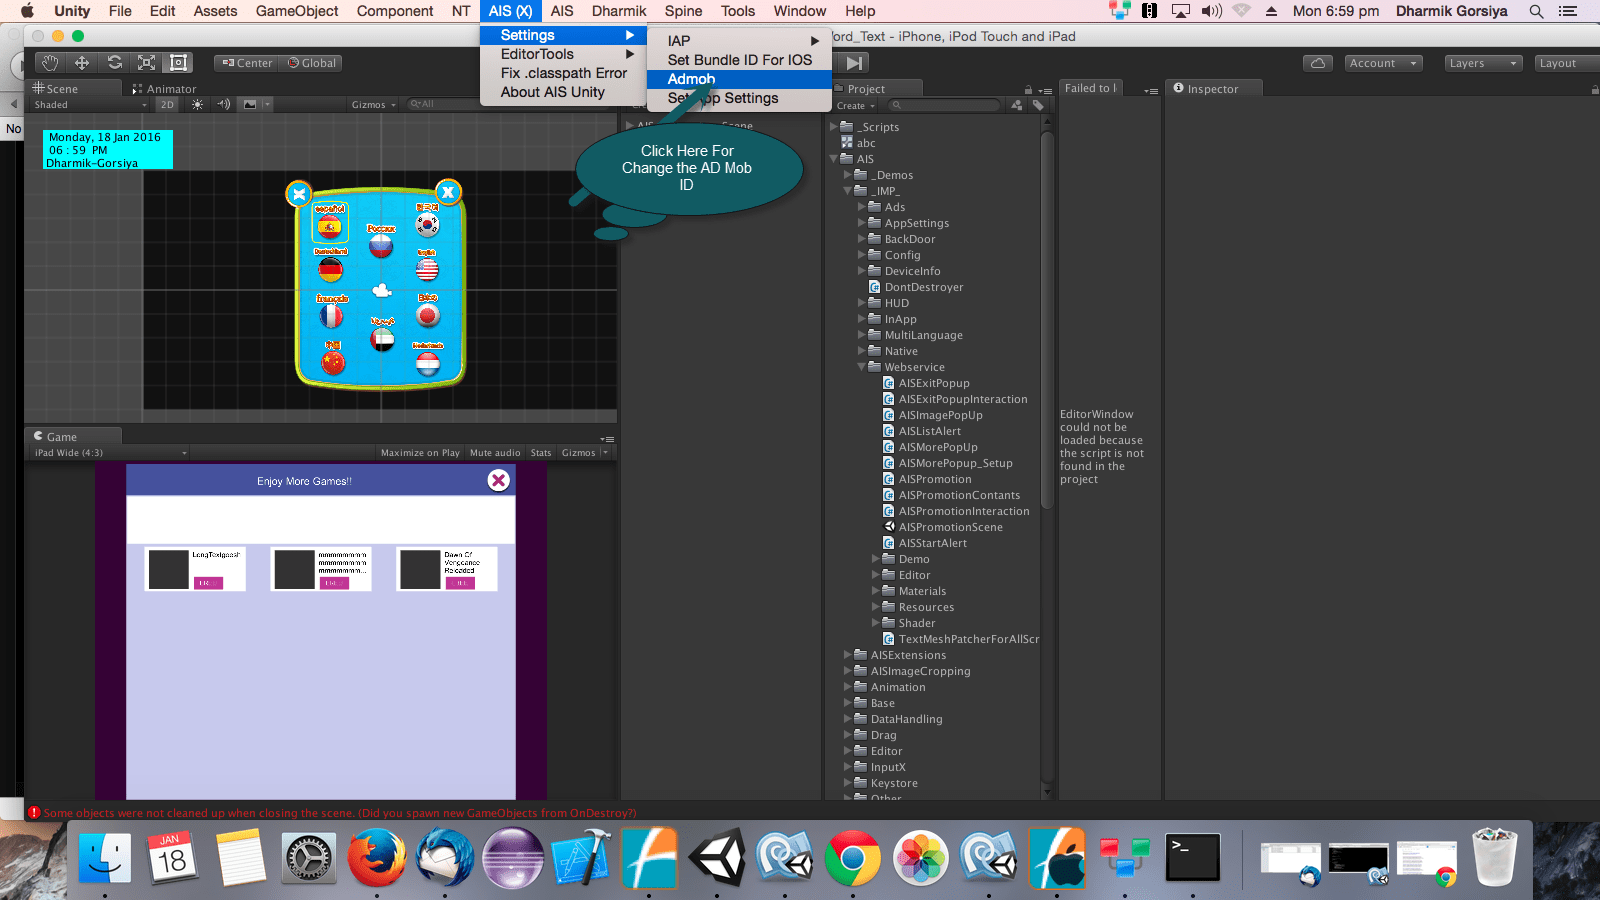Image resolution: width=1600 pixels, height=900 pixels.
Task: Open the GameObject menu
Action: point(297,11)
